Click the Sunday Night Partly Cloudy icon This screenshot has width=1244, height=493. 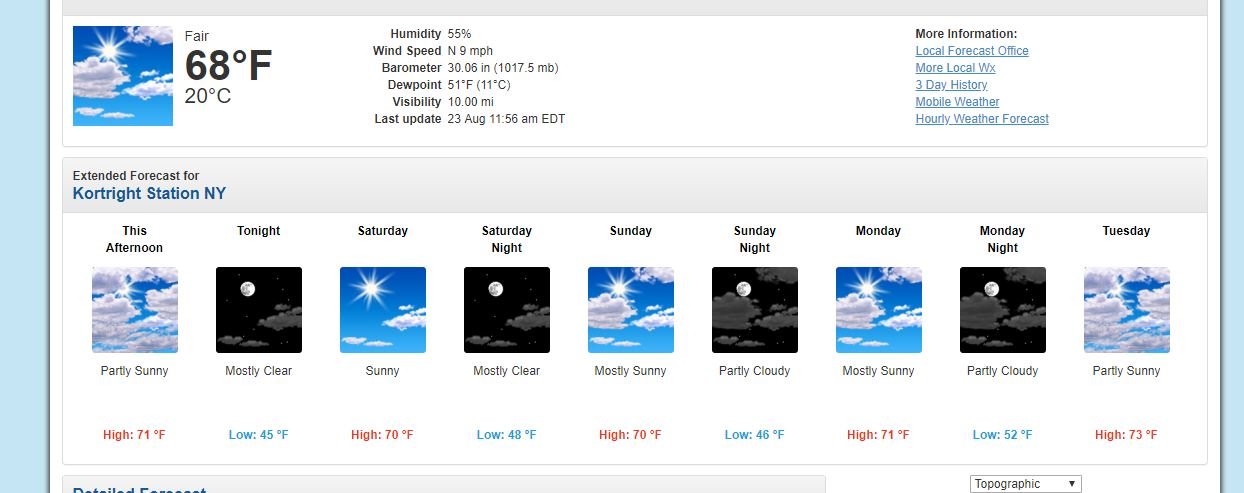click(755, 310)
